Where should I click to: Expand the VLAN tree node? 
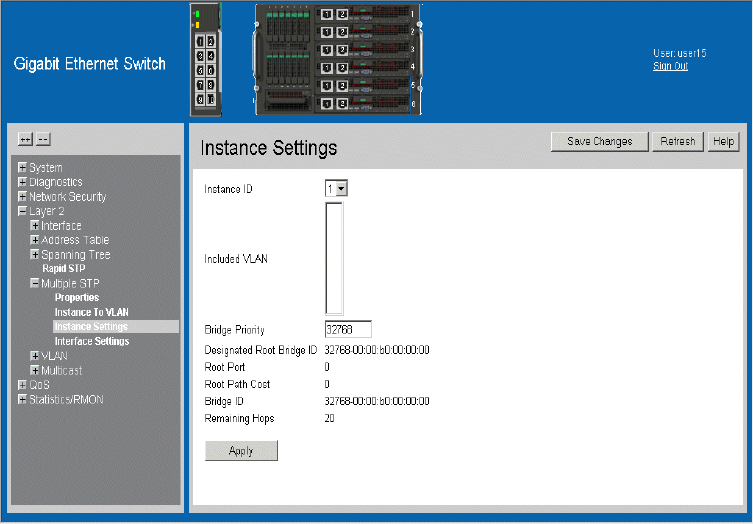35,356
